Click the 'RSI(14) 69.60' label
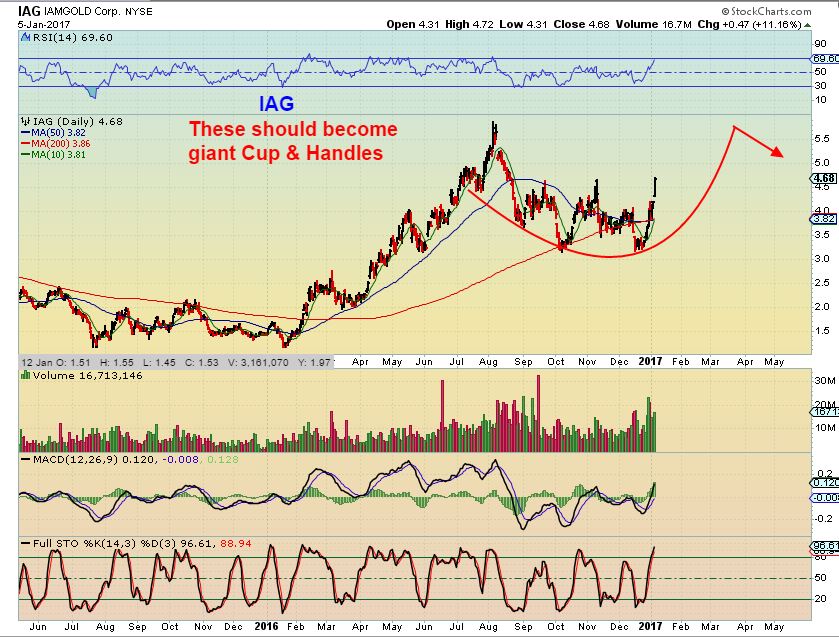The width and height of the screenshot is (839, 637). coord(73,37)
